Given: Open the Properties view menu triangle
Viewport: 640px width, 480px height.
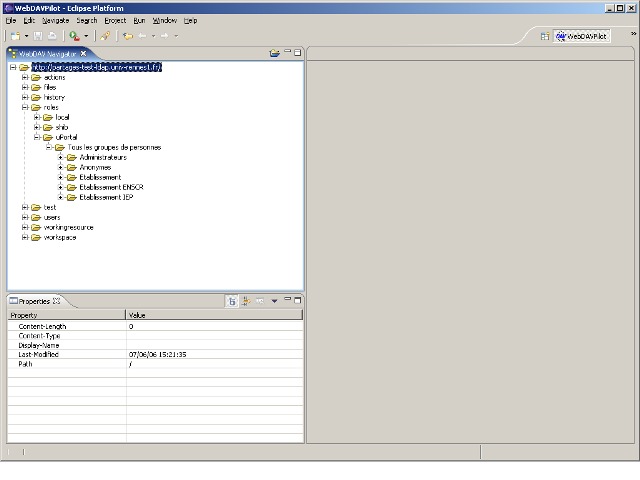Looking at the screenshot, I should point(274,300).
